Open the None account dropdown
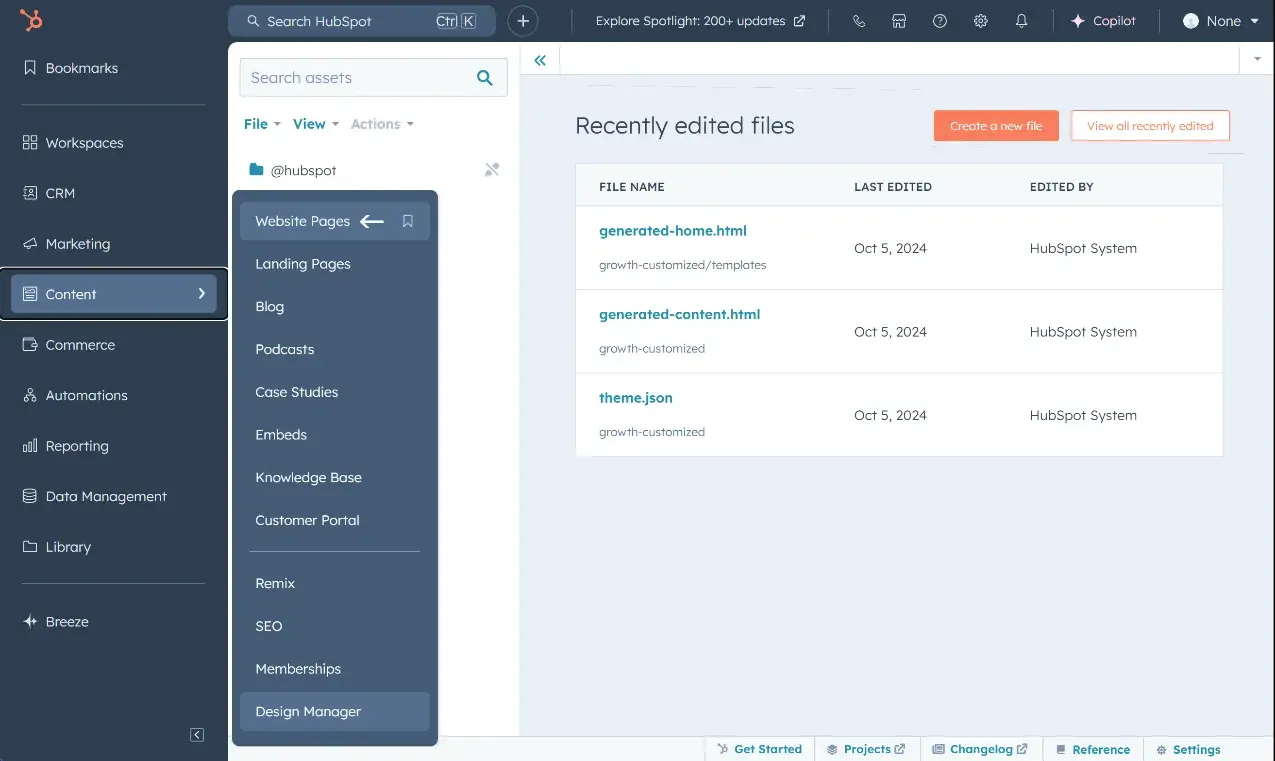The height and width of the screenshot is (761, 1275). pos(1220,21)
